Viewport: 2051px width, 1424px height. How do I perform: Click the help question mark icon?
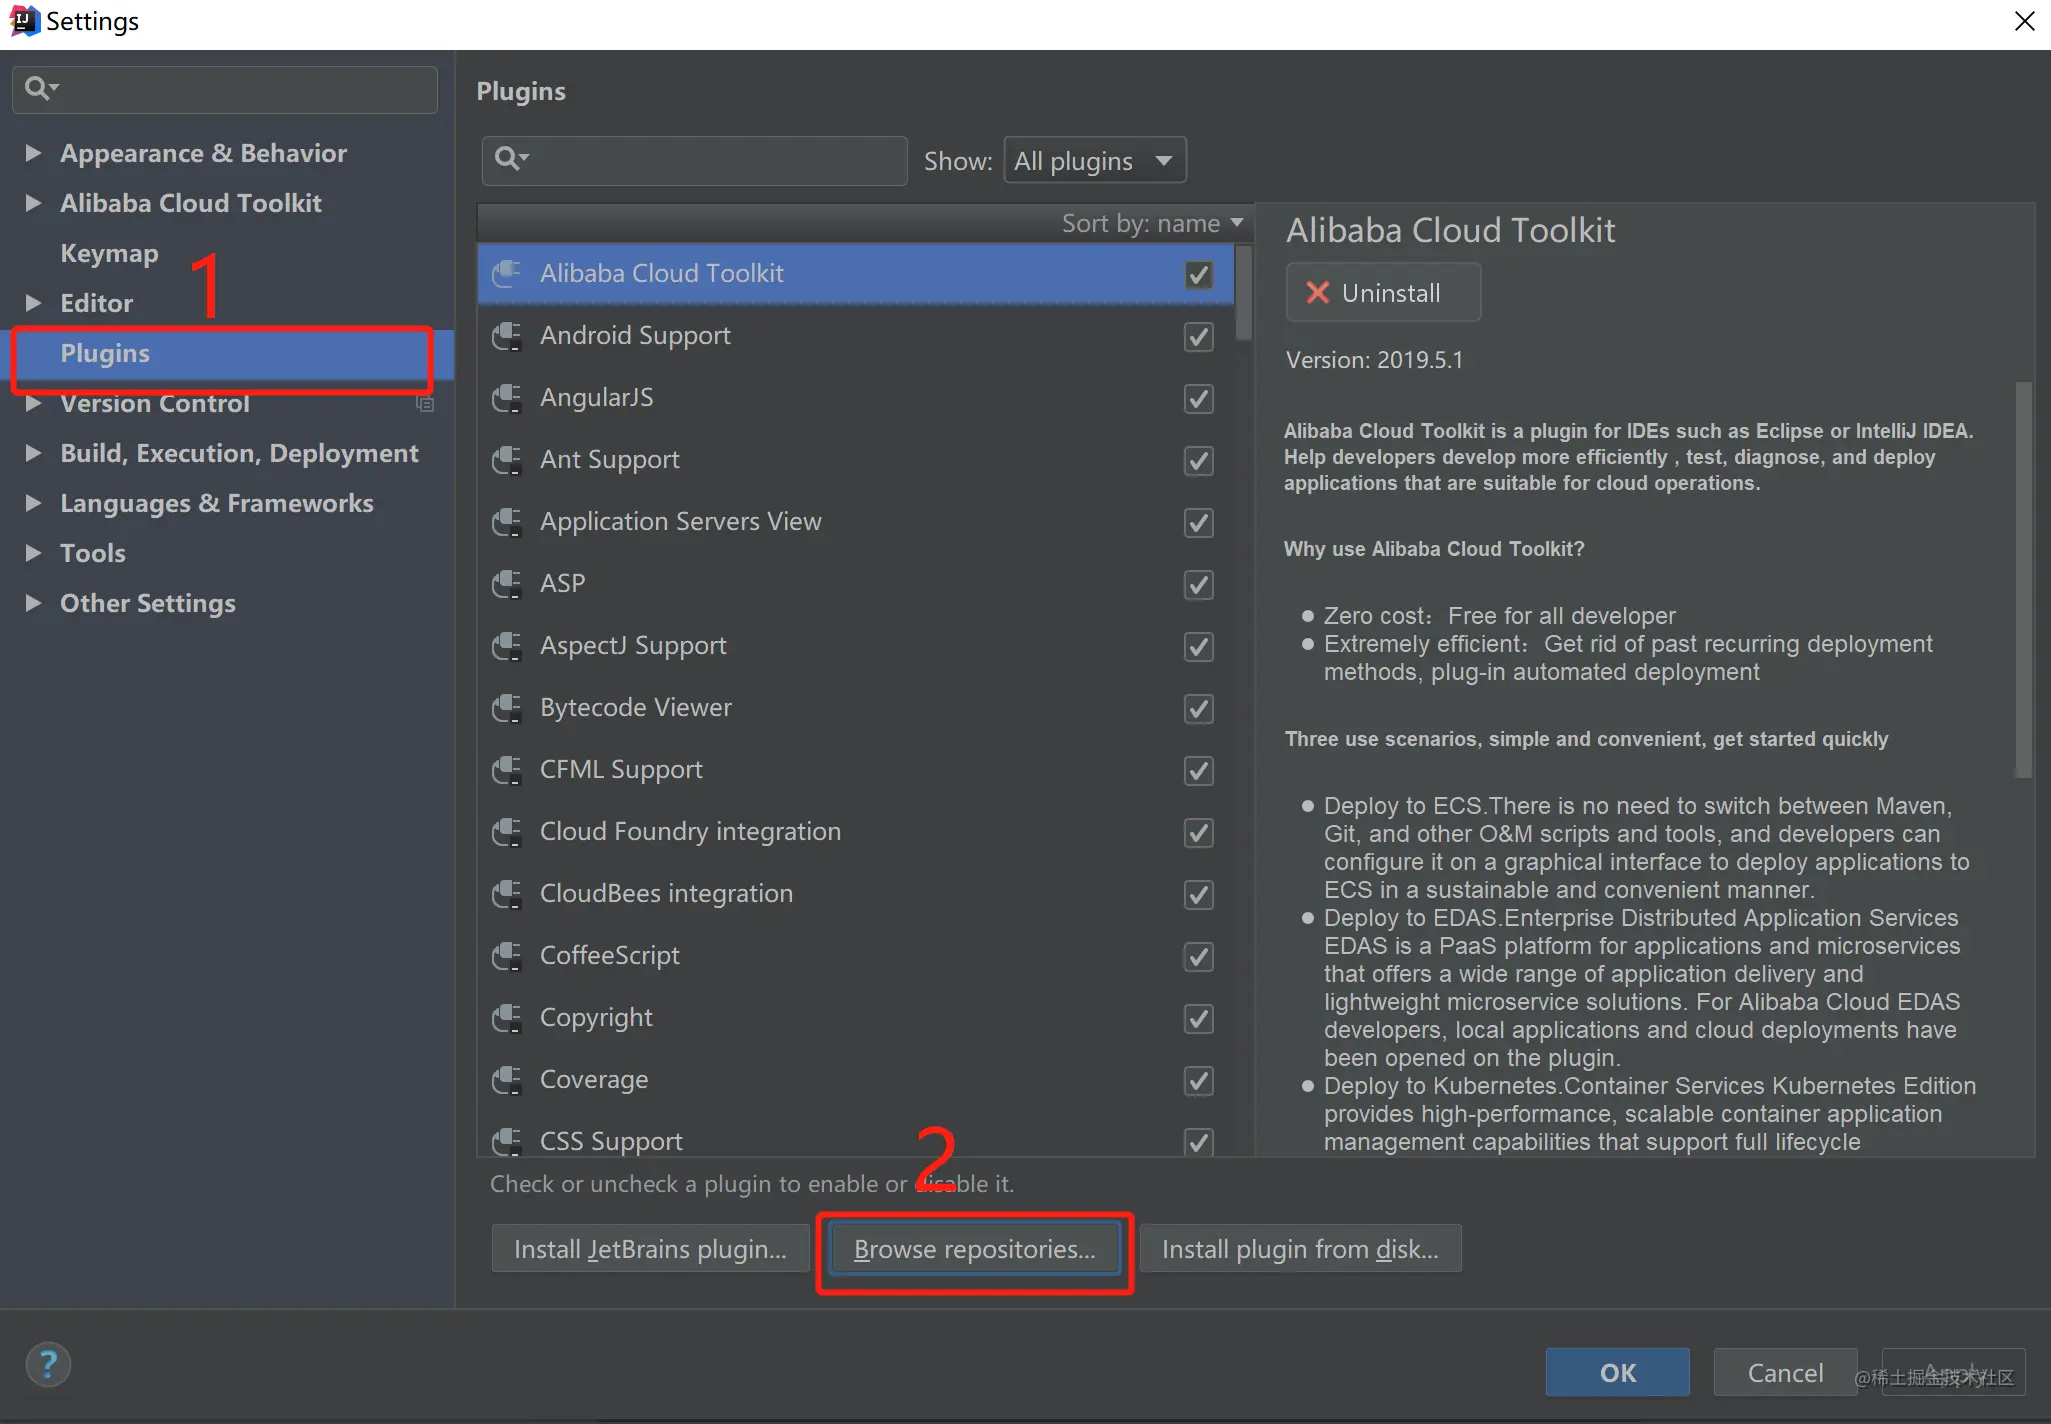coord(48,1364)
